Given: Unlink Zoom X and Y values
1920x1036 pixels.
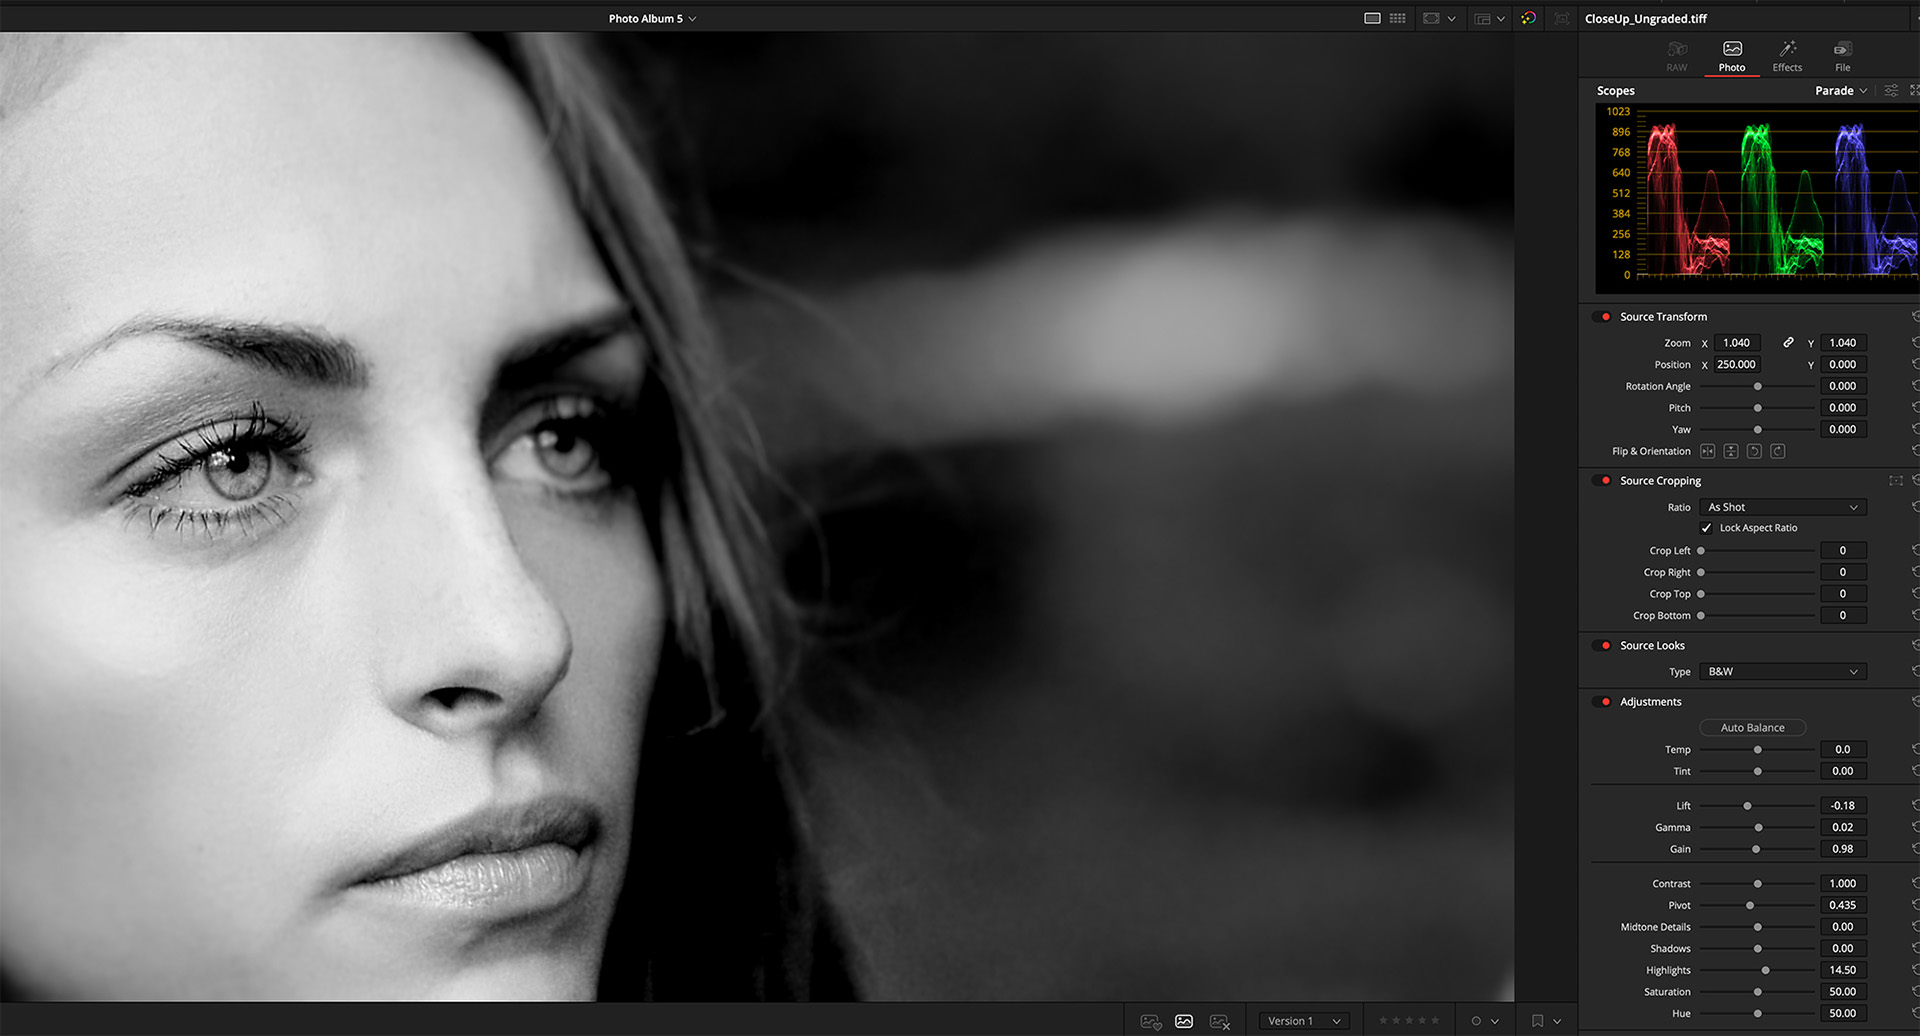Looking at the screenshot, I should pyautogui.click(x=1788, y=342).
